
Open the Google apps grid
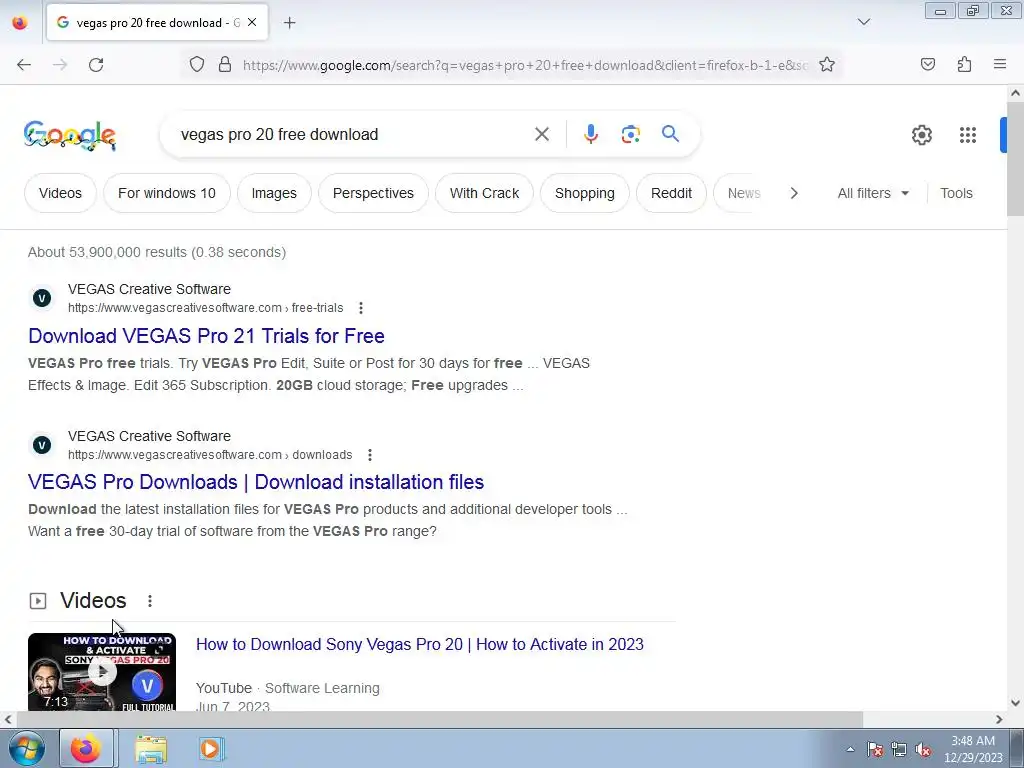point(967,135)
